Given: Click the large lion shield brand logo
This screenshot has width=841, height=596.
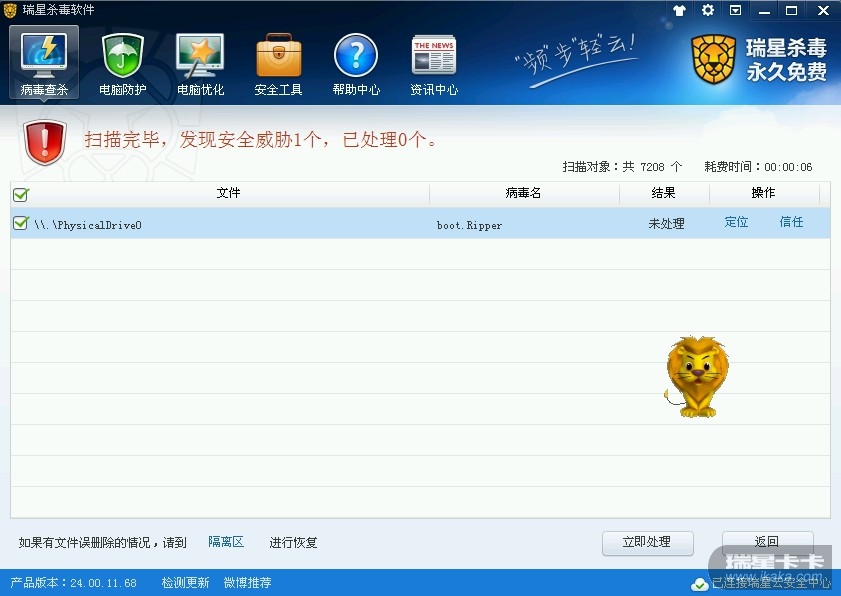Looking at the screenshot, I should click(713, 59).
